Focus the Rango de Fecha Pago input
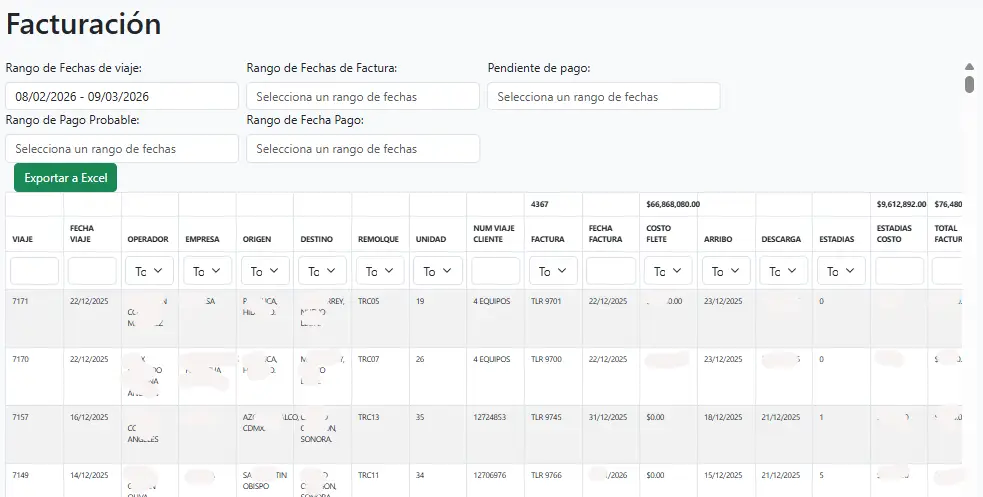 coord(363,149)
